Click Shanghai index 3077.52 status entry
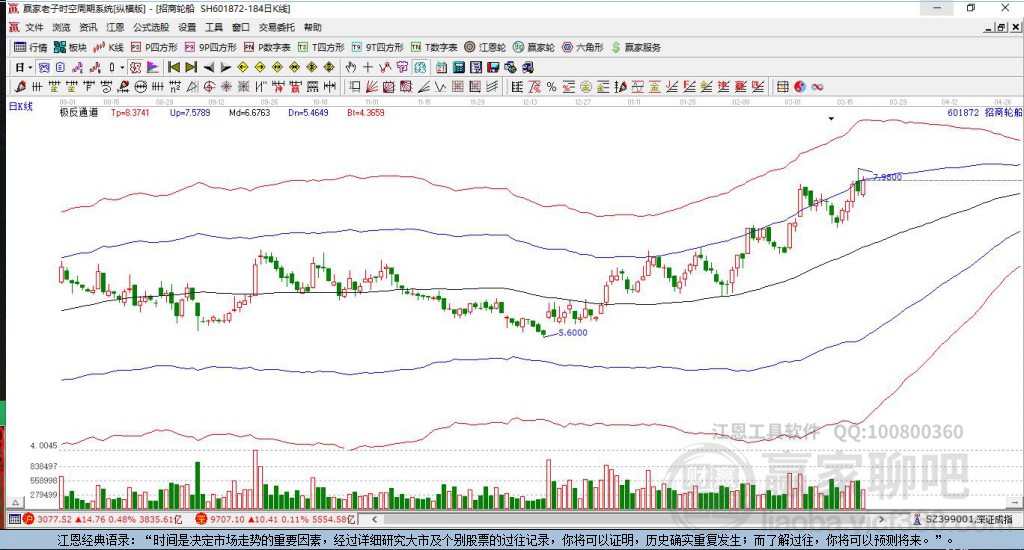This screenshot has width=1024, height=550. tap(104, 519)
